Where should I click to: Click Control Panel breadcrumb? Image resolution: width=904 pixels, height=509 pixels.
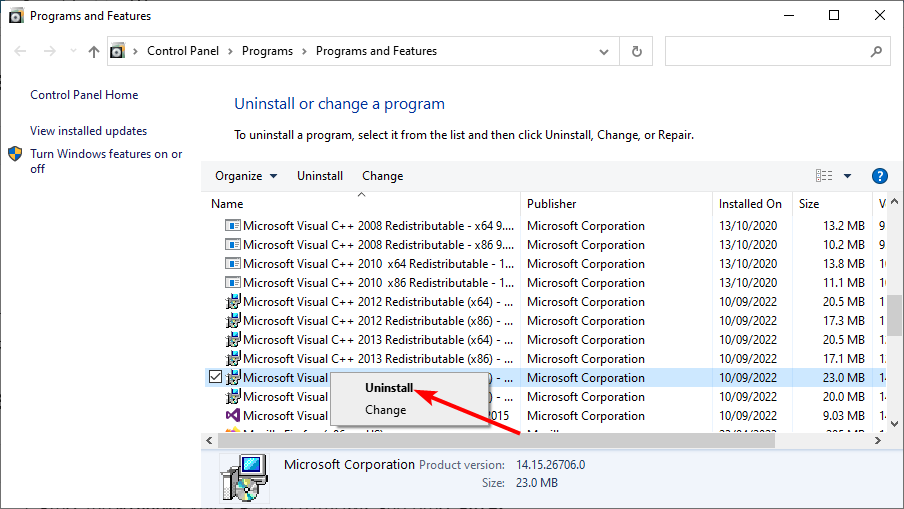coord(183,51)
